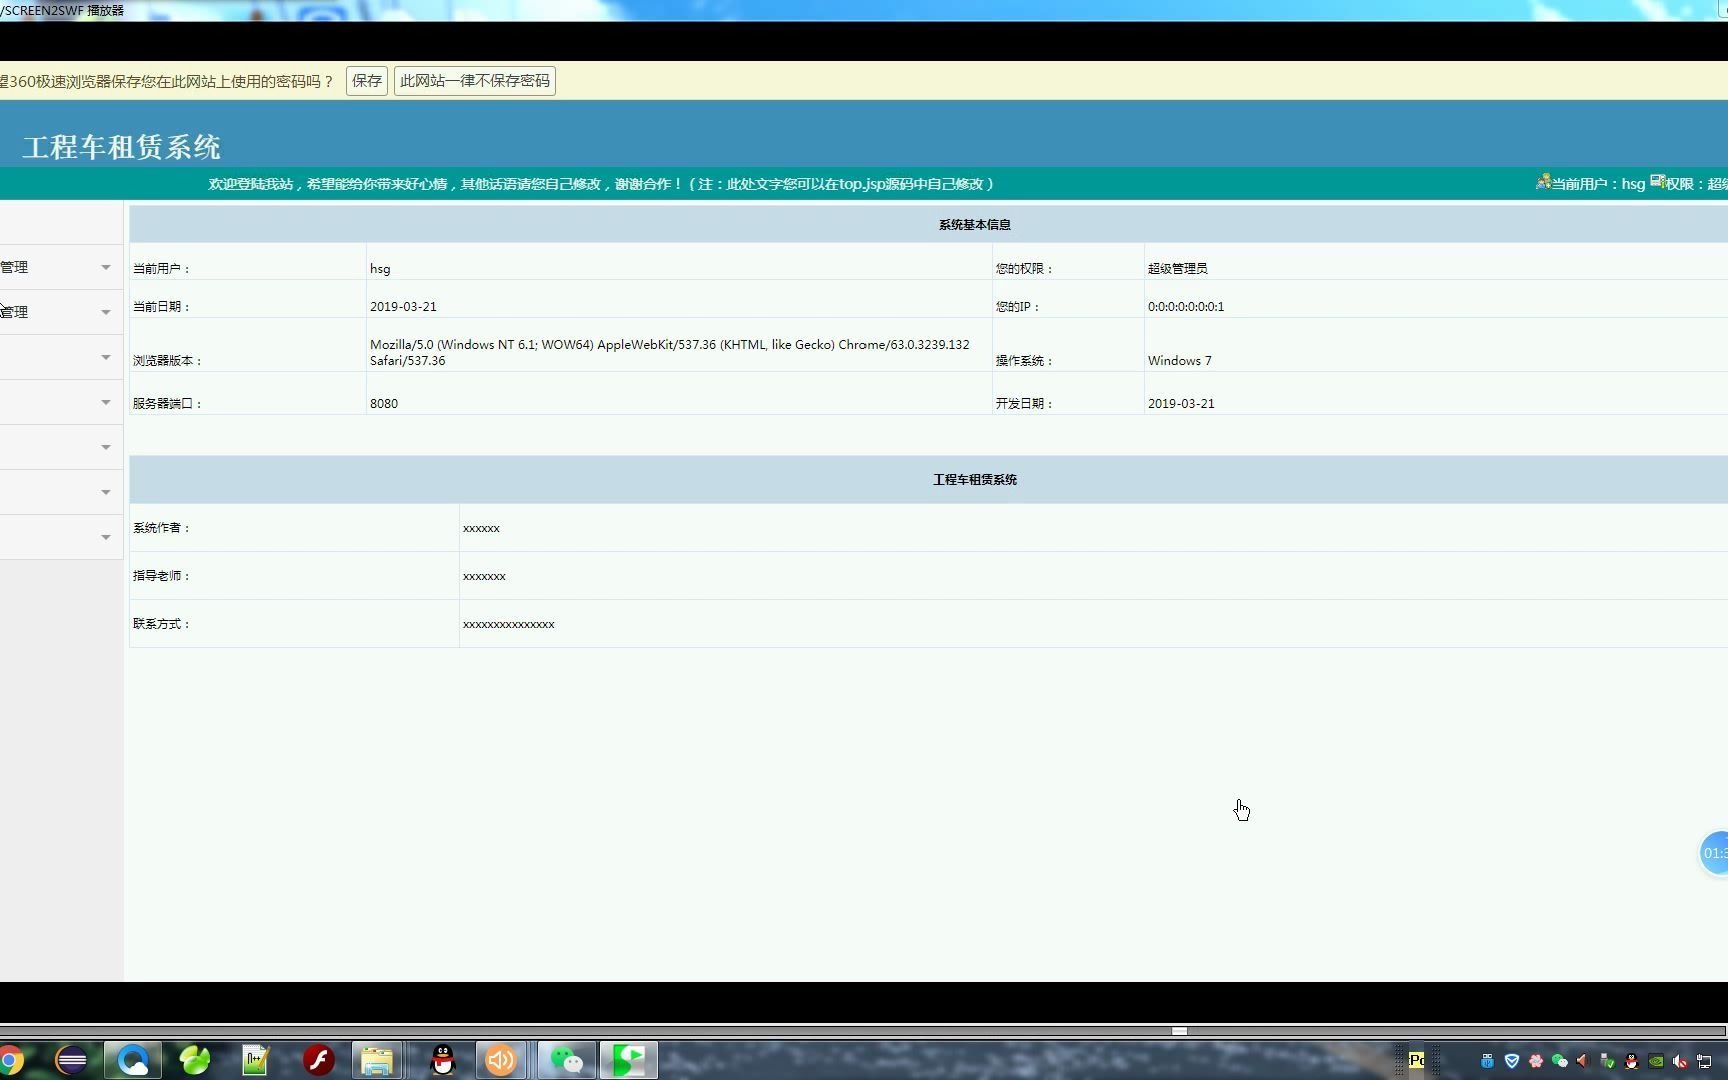1728x1080 pixels.
Task: Click the safely remove hardware tray icon
Action: point(1607,1061)
